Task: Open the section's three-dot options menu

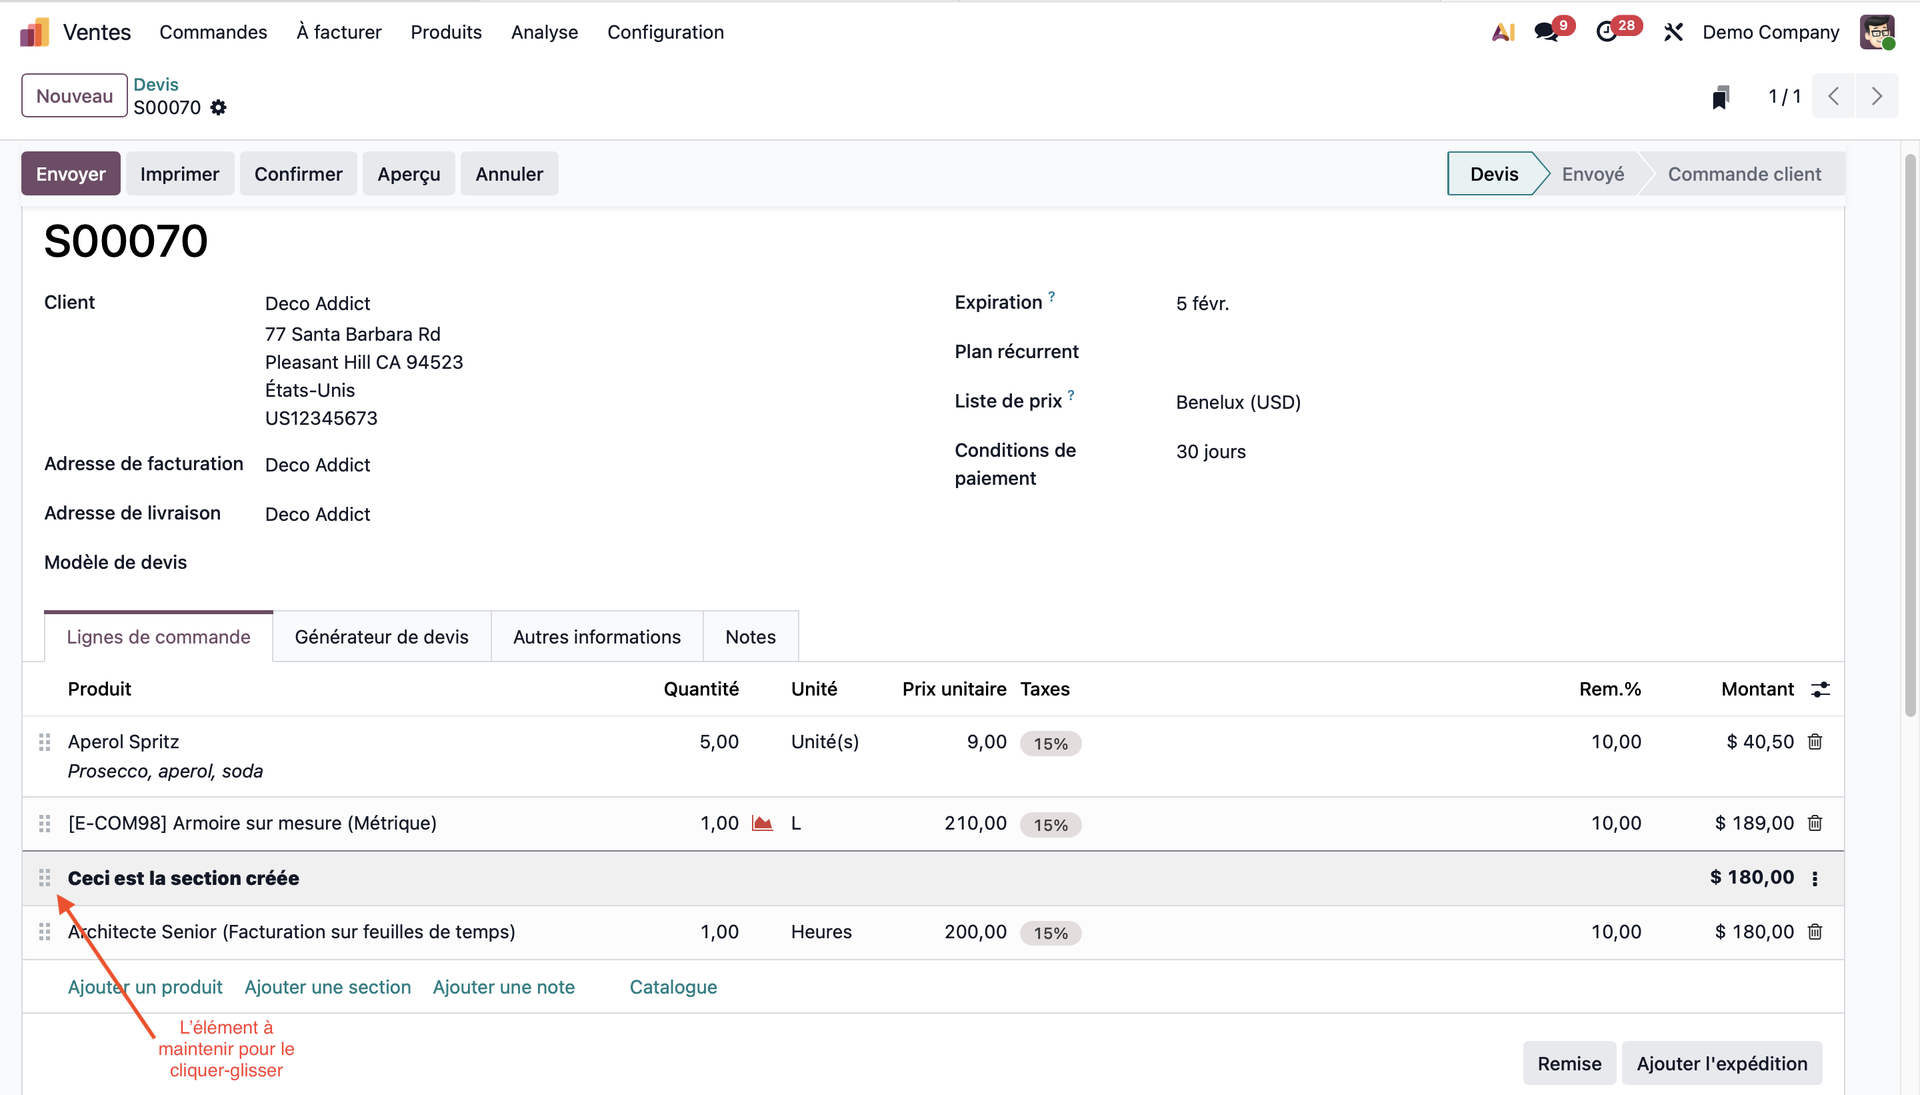Action: click(1815, 878)
